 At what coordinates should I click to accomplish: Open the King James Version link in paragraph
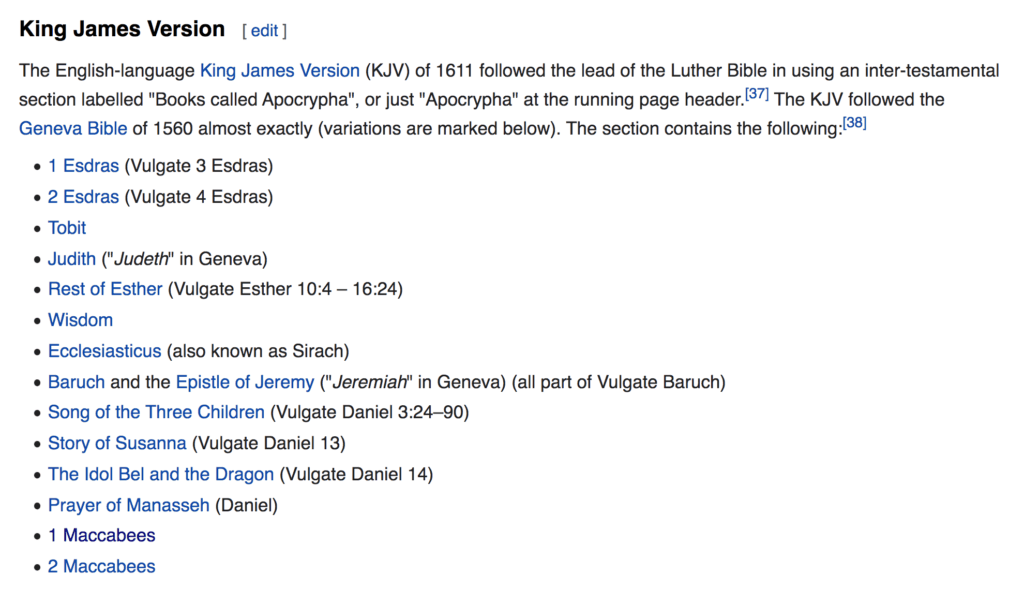click(279, 71)
